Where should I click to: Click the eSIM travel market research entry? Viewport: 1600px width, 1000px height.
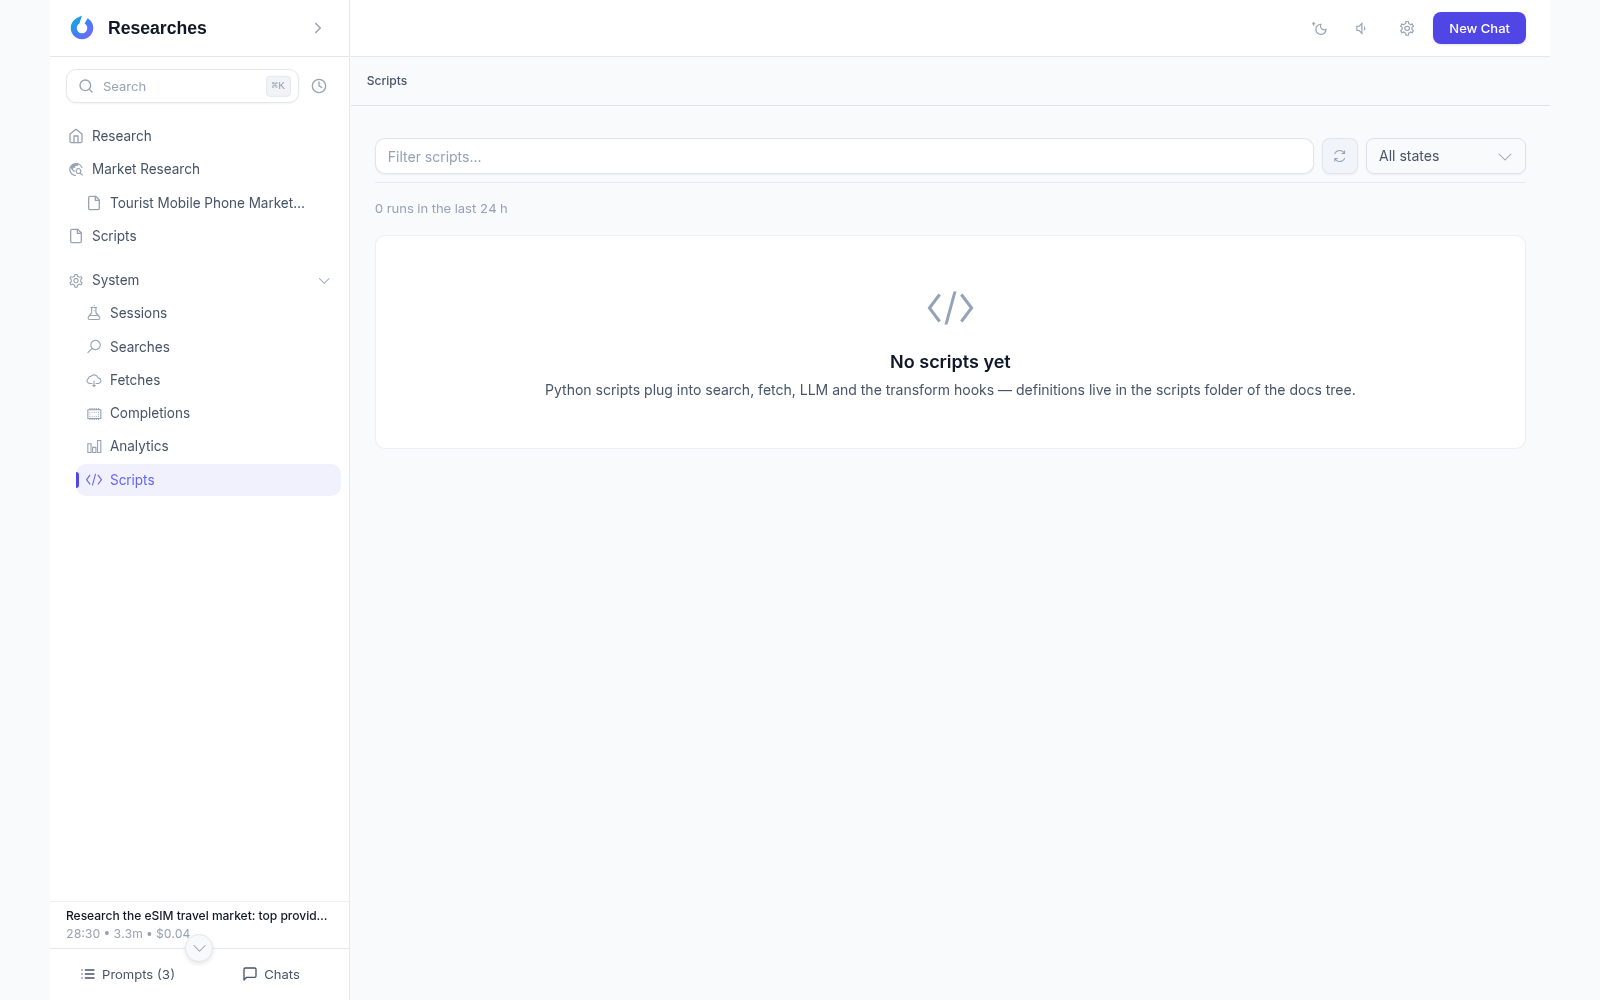click(x=197, y=924)
